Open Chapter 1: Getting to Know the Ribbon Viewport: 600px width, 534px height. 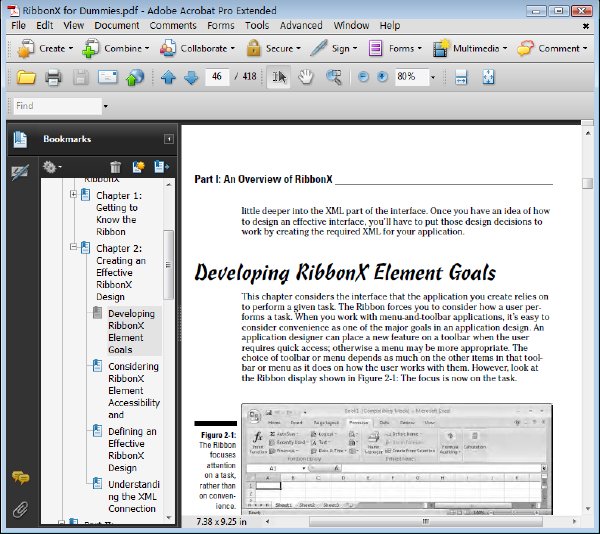[119, 213]
